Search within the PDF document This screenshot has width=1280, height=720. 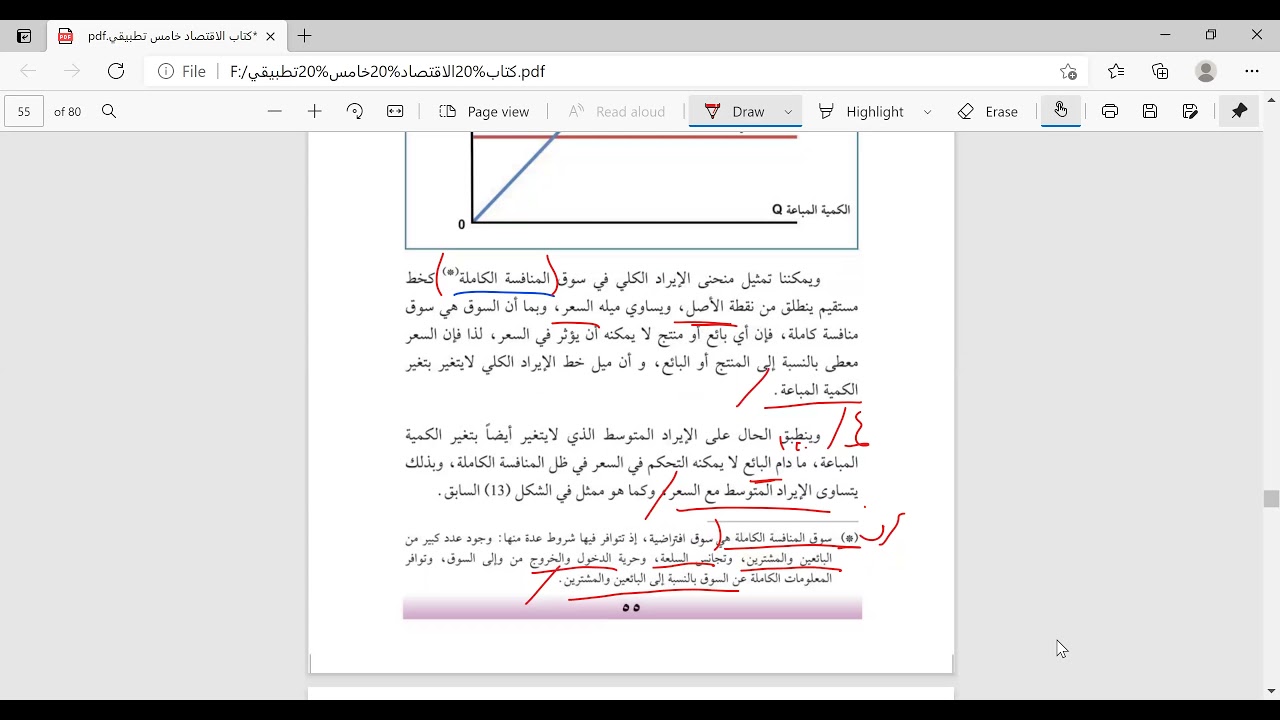click(109, 111)
